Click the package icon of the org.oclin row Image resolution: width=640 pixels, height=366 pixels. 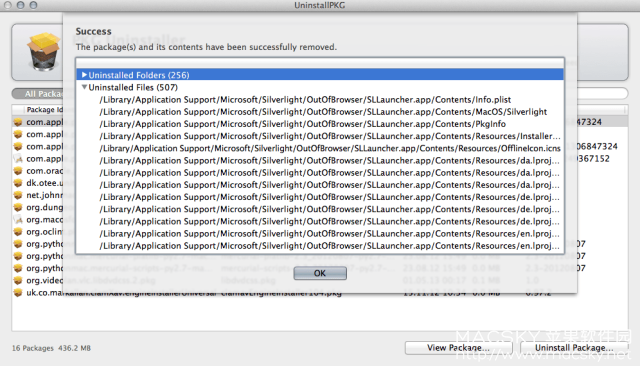18,232
